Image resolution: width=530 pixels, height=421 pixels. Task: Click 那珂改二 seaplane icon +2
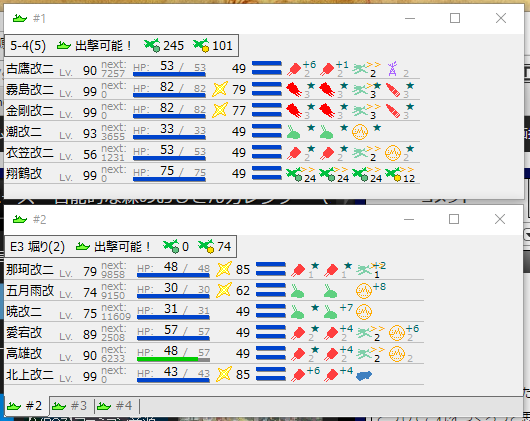[365, 270]
